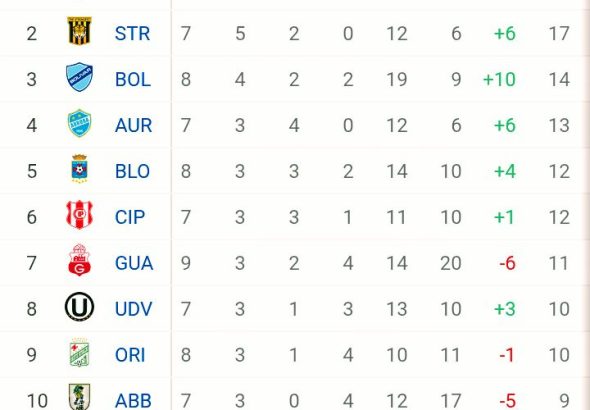Select the Blooming crest with crown

point(79,169)
